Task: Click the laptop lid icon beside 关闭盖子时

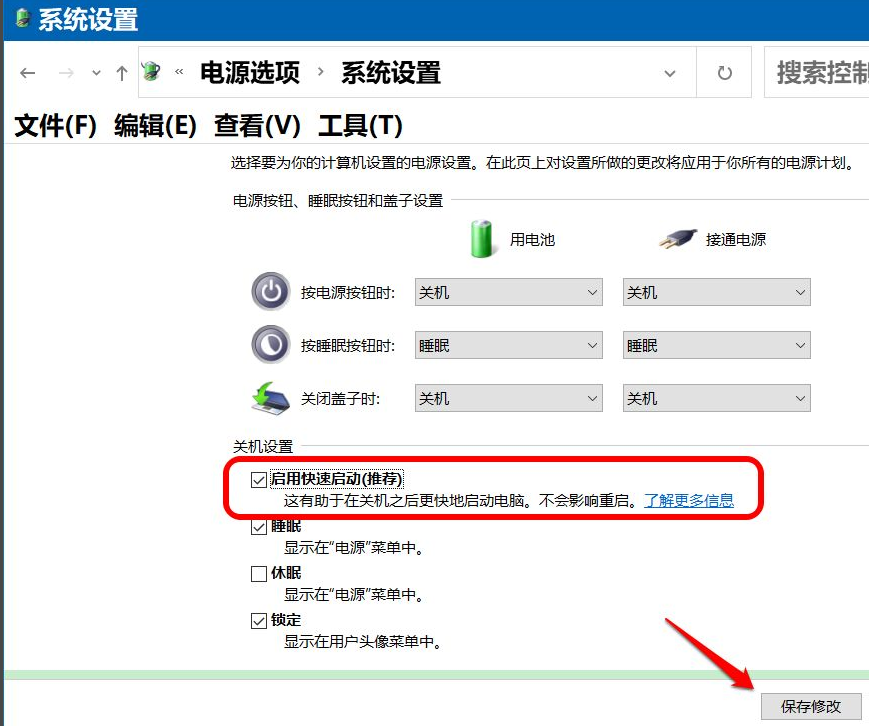Action: coord(270,396)
